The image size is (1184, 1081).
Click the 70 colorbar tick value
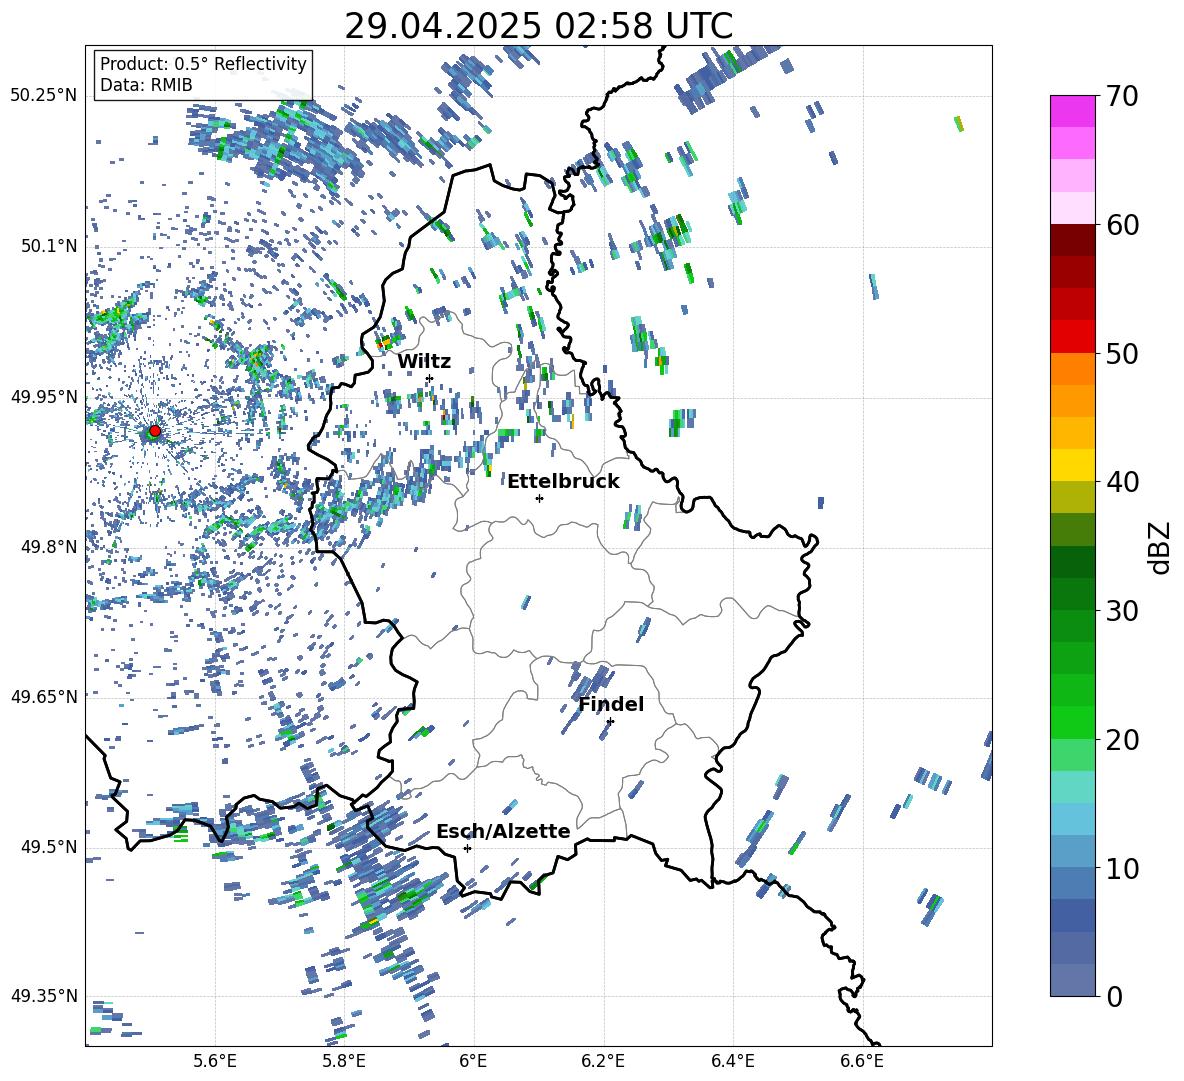coord(1122,96)
